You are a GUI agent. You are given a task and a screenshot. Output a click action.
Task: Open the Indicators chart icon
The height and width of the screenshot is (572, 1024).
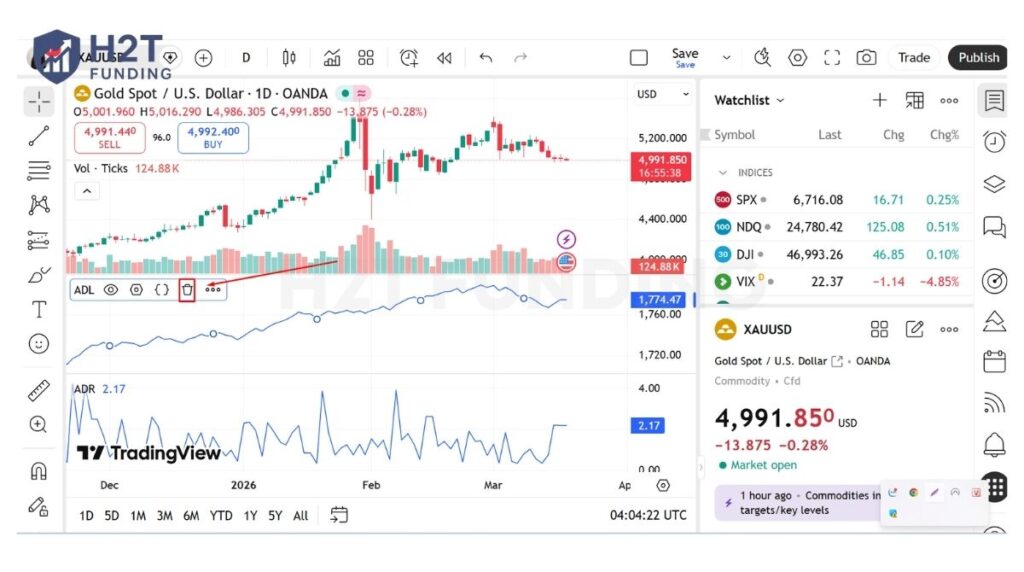tap(332, 58)
